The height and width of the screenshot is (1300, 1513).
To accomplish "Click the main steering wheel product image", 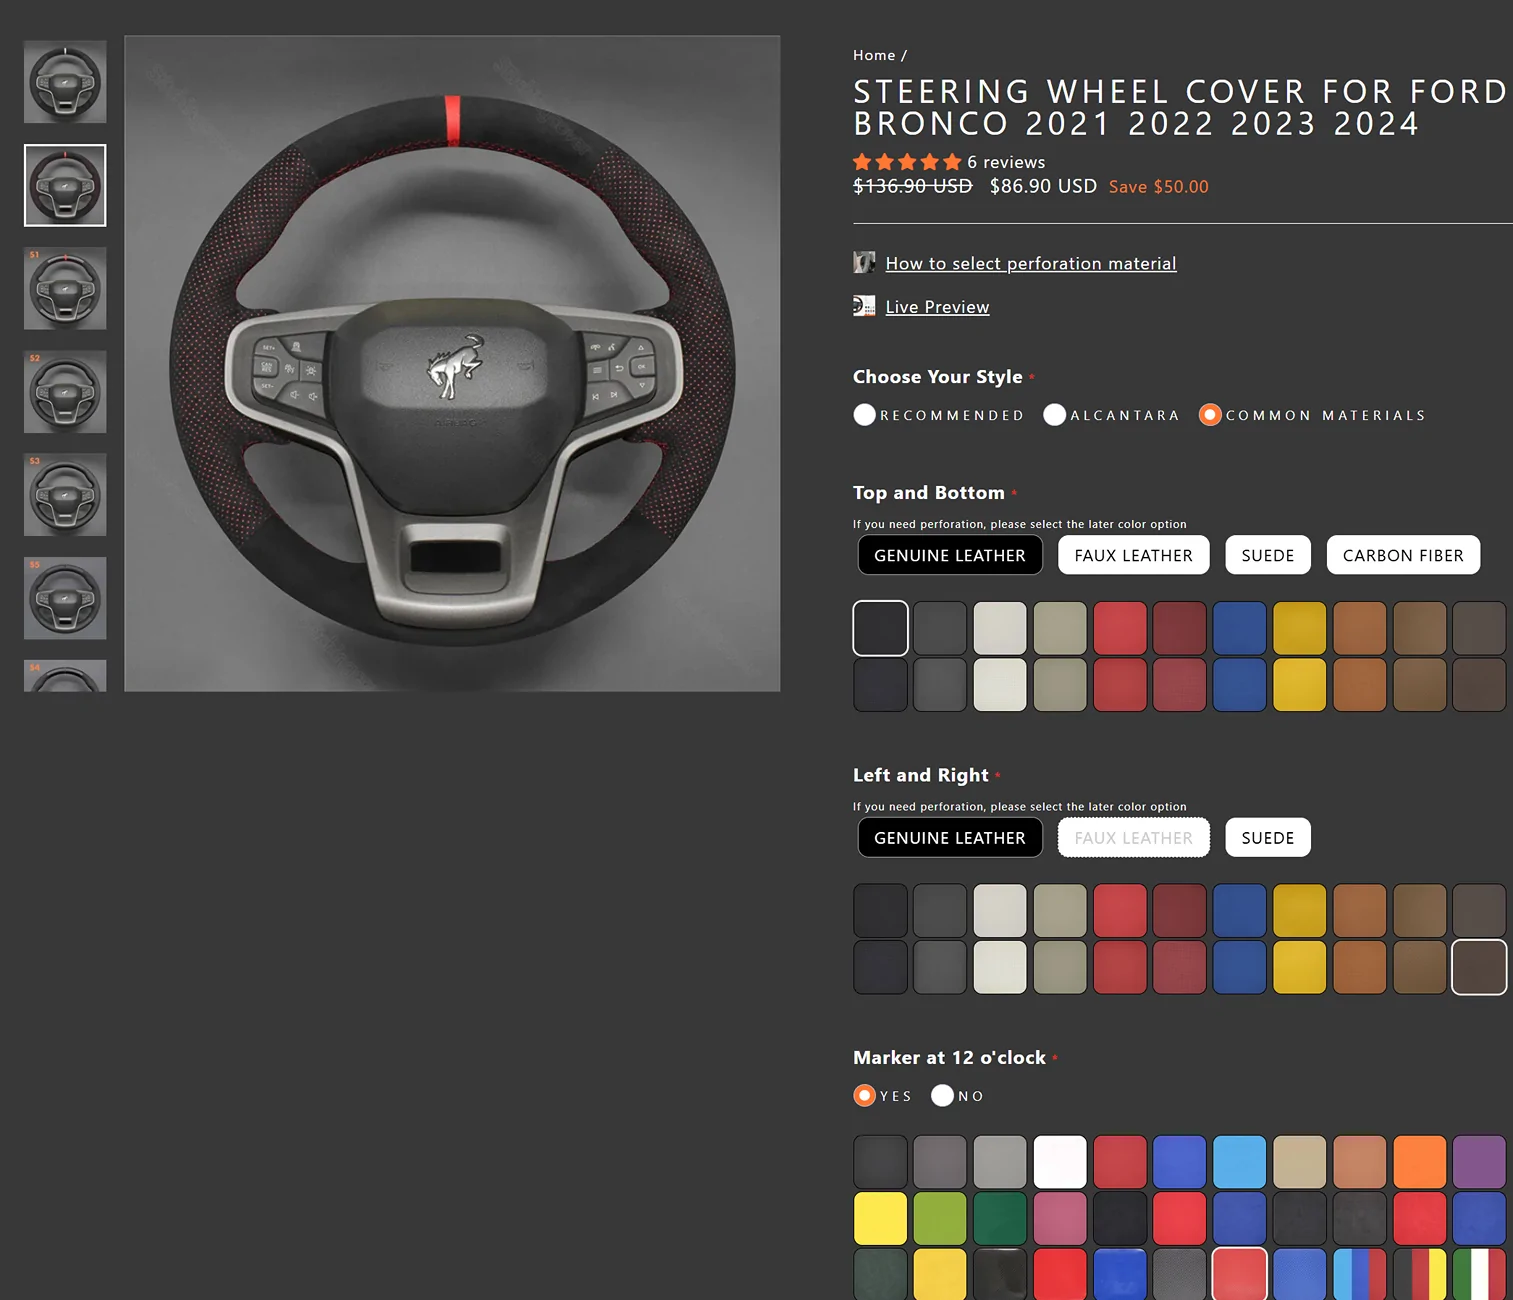I will [452, 364].
